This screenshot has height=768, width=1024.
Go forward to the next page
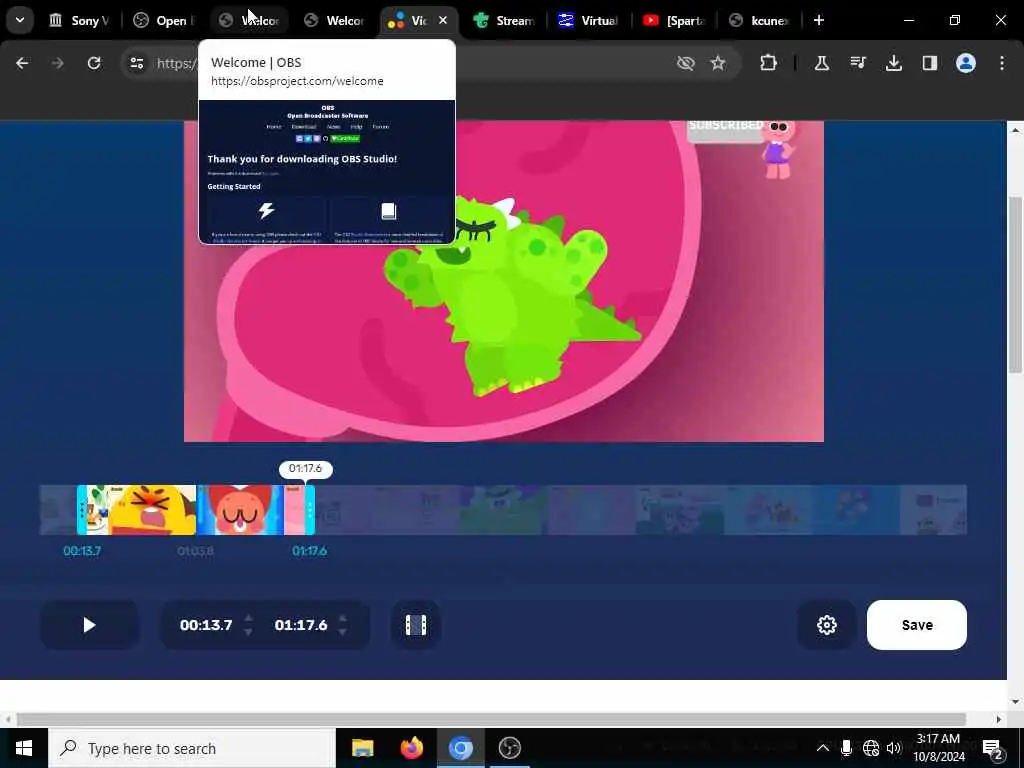[57, 63]
